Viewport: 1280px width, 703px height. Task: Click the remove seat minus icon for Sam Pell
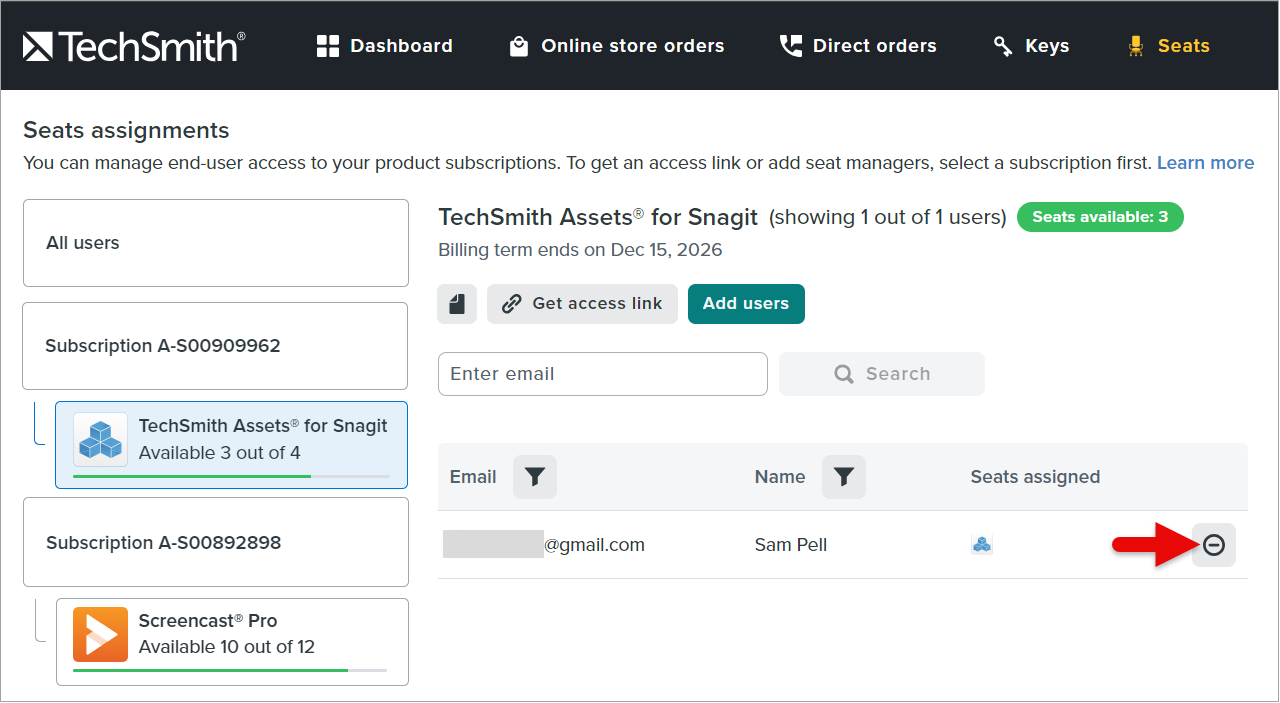1213,545
